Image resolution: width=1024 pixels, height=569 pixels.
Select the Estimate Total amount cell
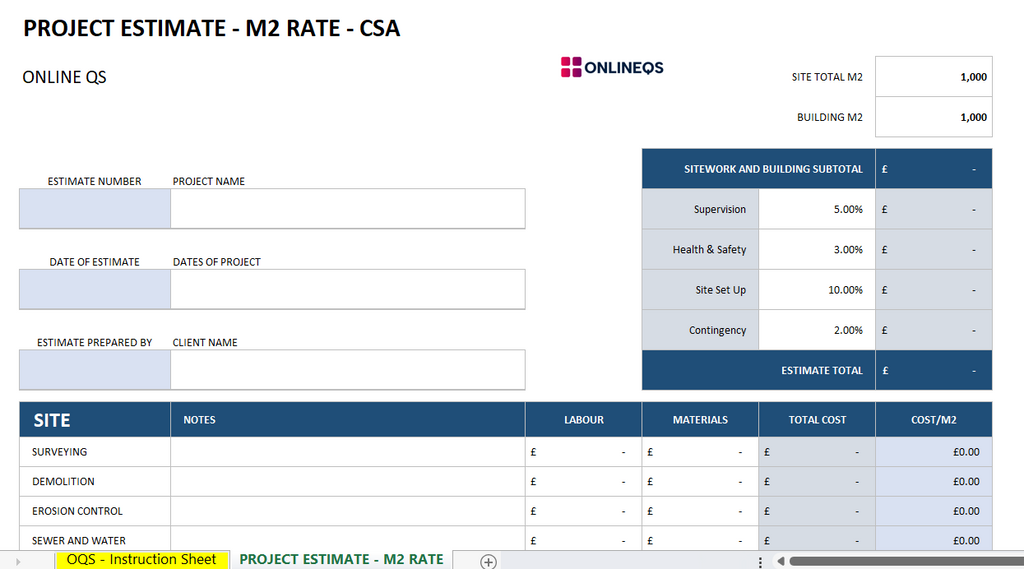pos(934,370)
